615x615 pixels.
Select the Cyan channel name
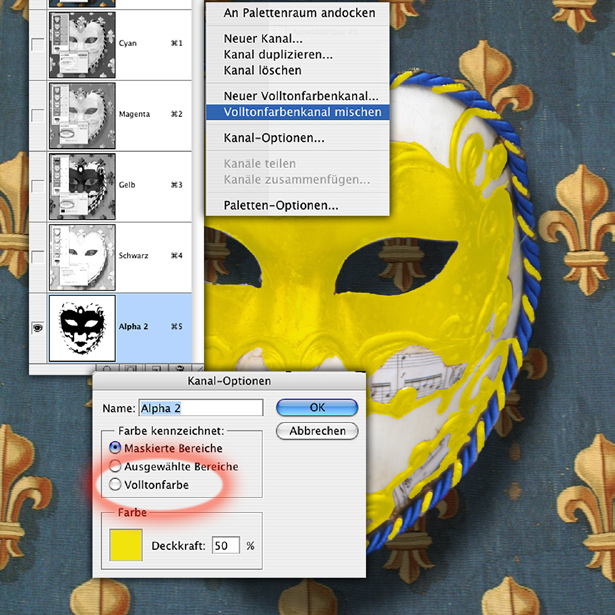click(128, 43)
